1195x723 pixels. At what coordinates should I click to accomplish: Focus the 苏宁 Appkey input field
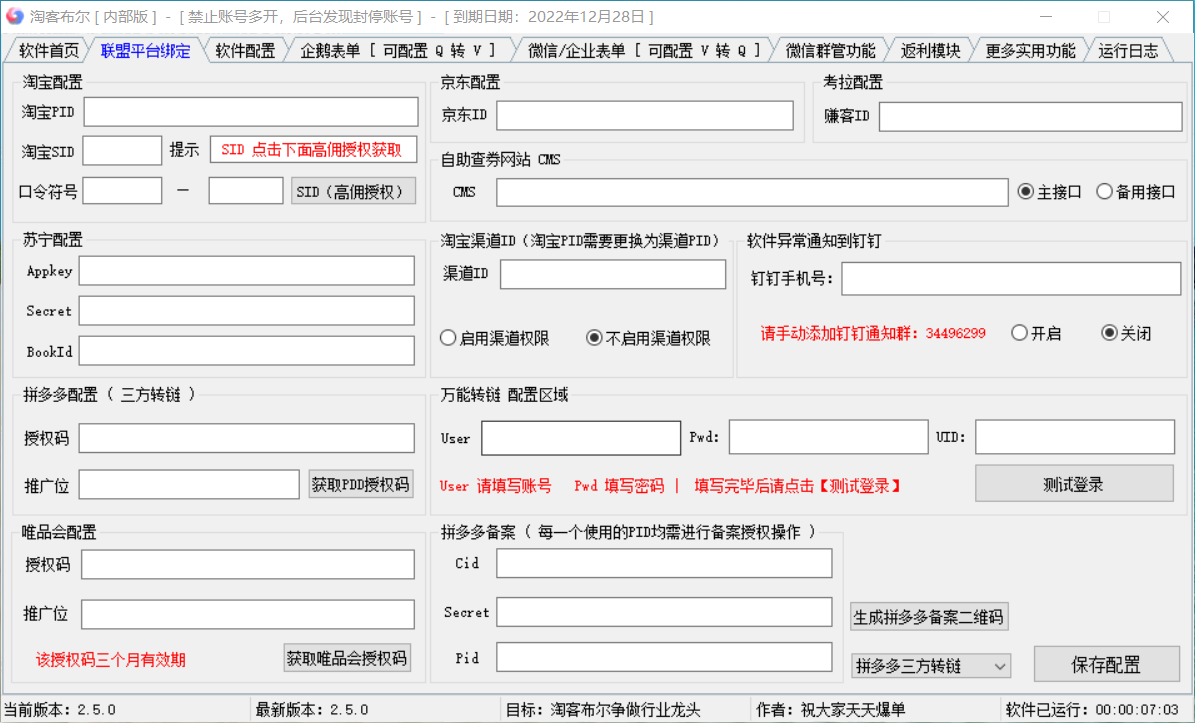(x=247, y=270)
